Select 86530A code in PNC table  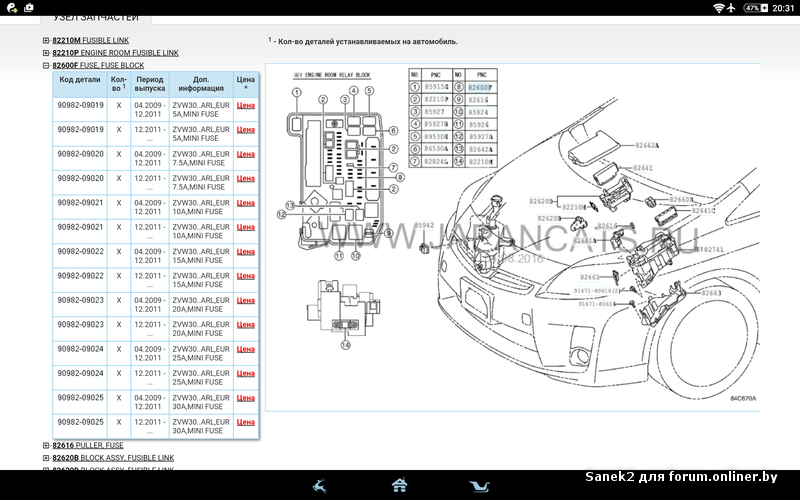pos(437,149)
